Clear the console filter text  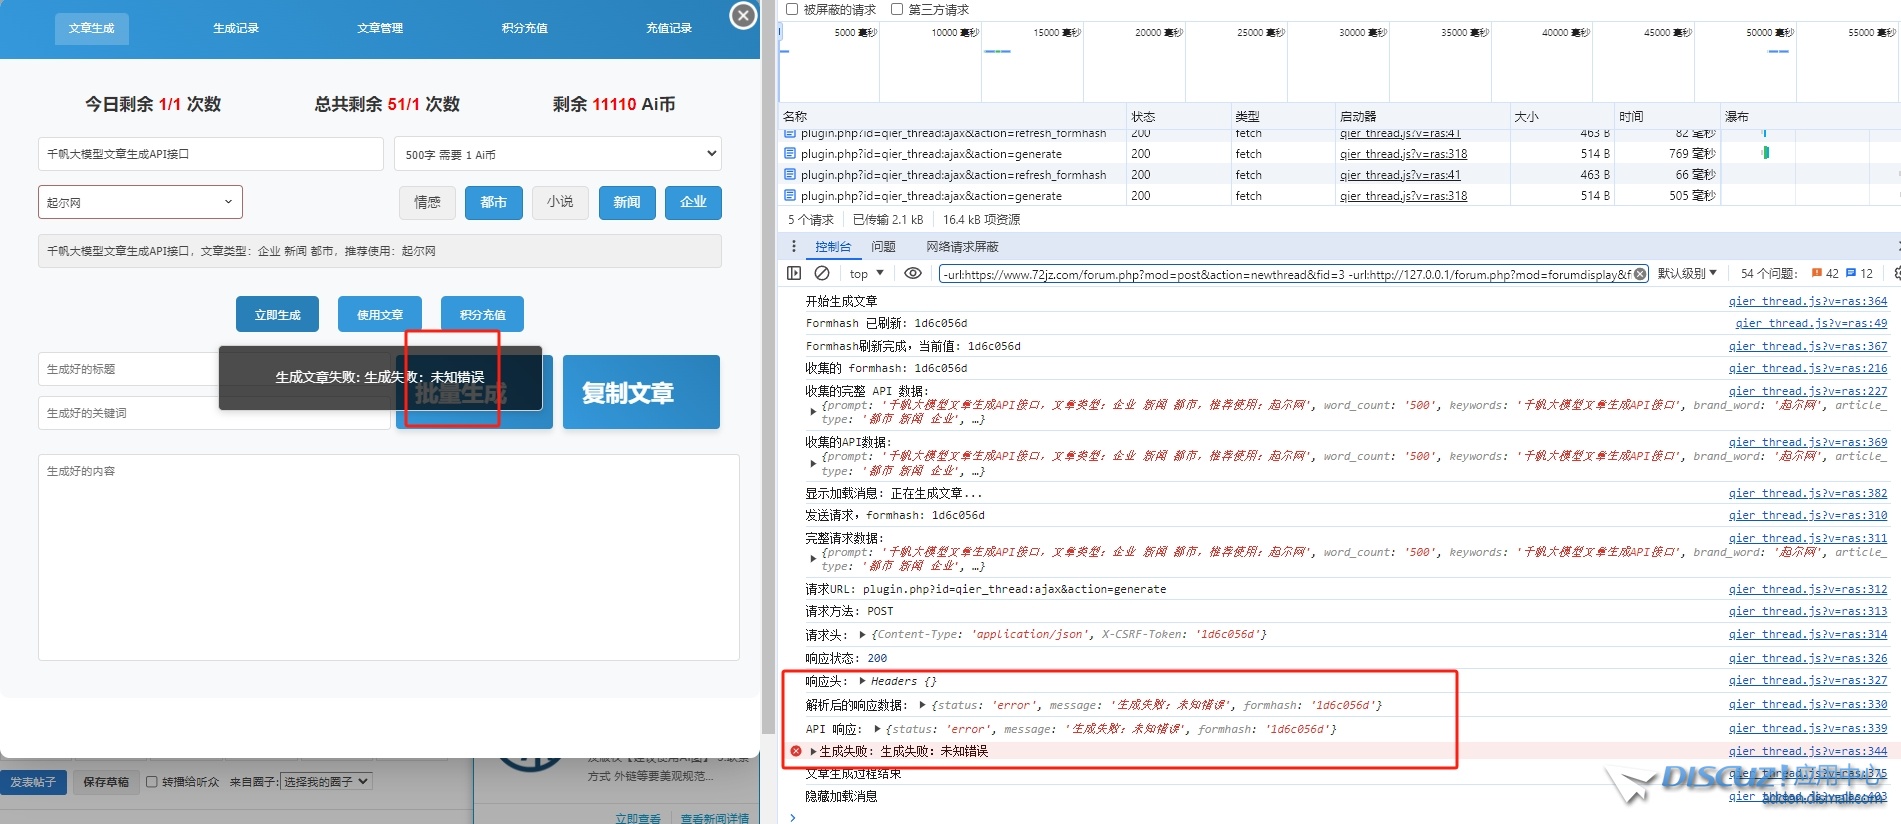tap(1640, 274)
